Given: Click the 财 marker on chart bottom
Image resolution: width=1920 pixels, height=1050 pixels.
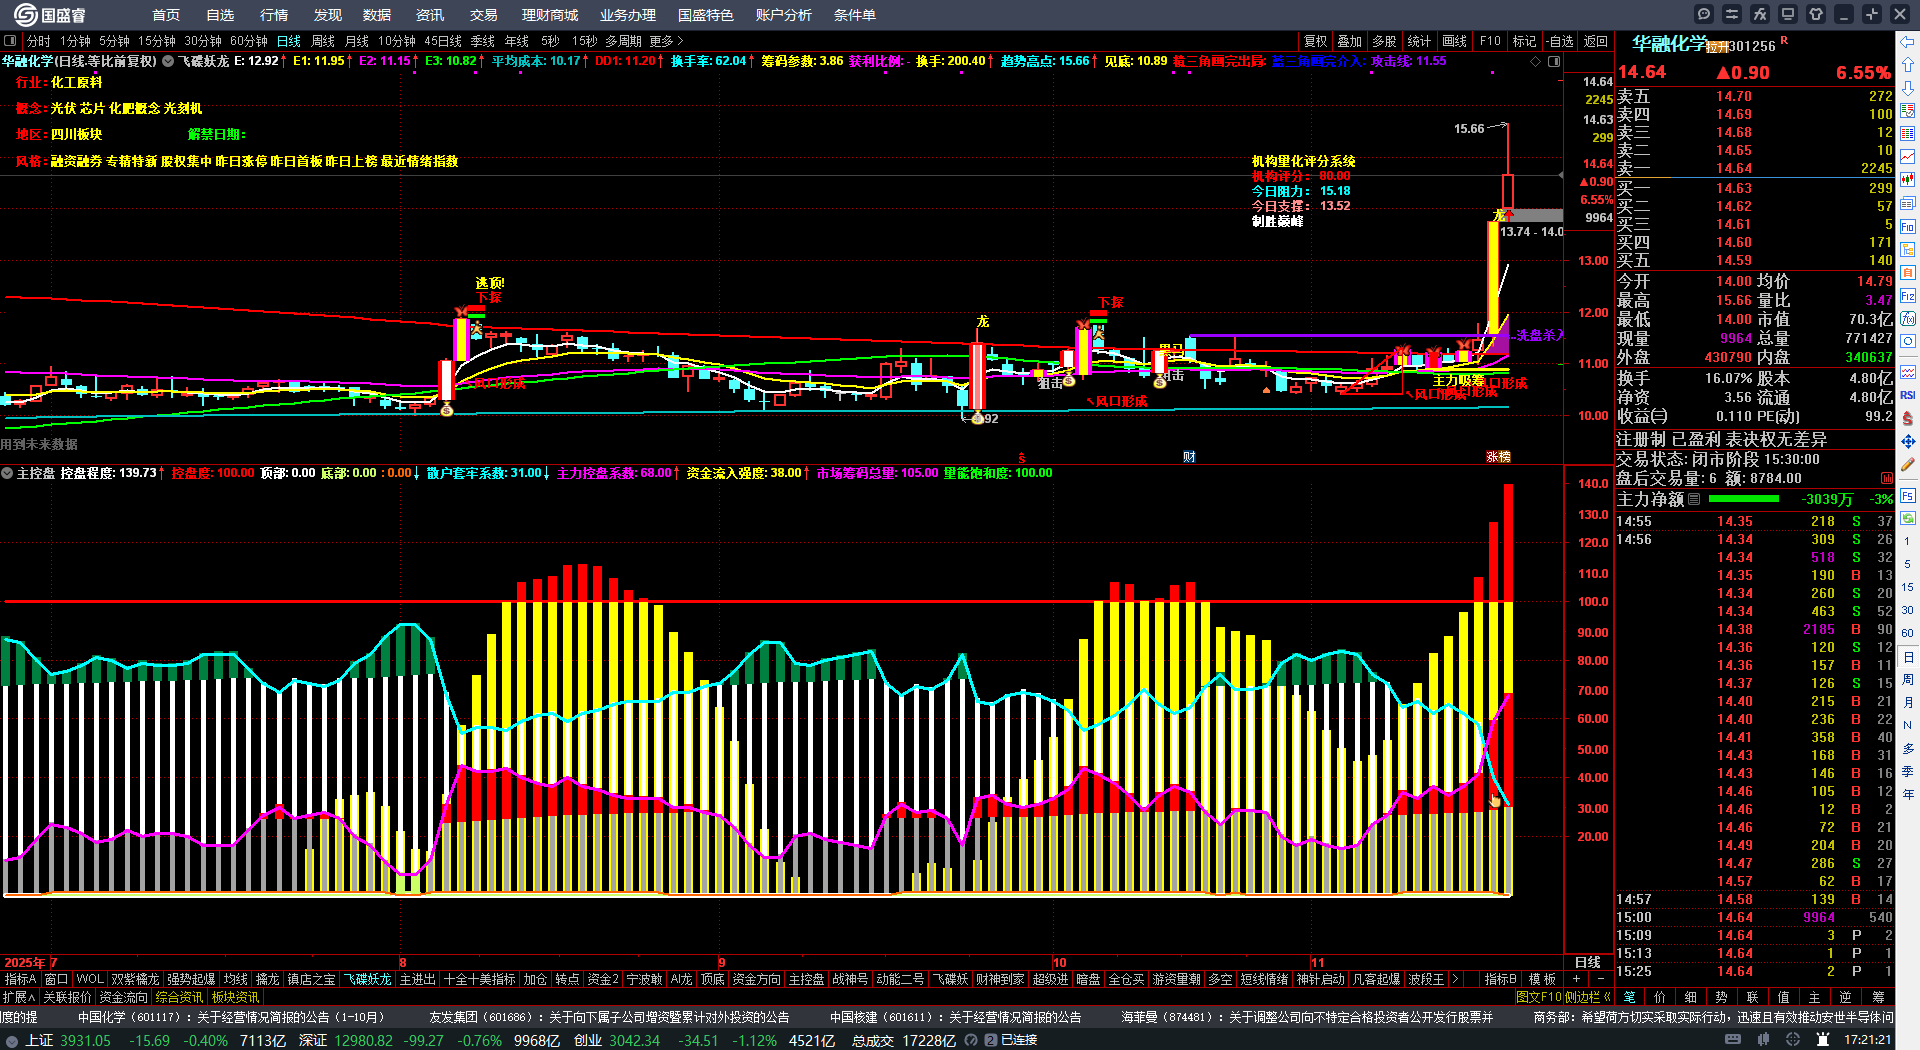Looking at the screenshot, I should point(1189,456).
